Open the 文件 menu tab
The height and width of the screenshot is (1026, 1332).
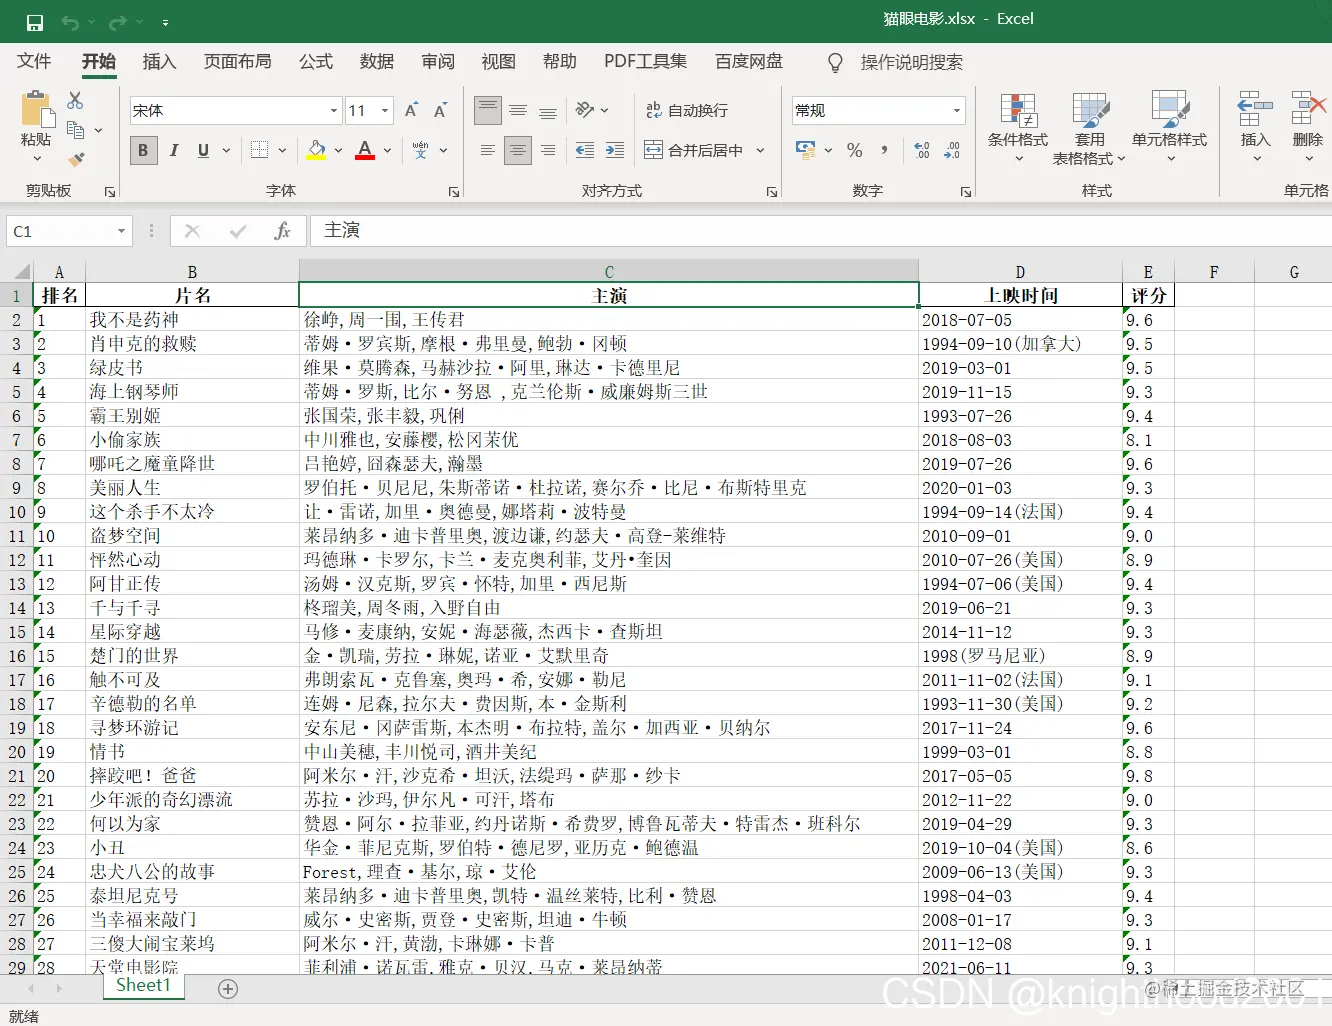34,62
